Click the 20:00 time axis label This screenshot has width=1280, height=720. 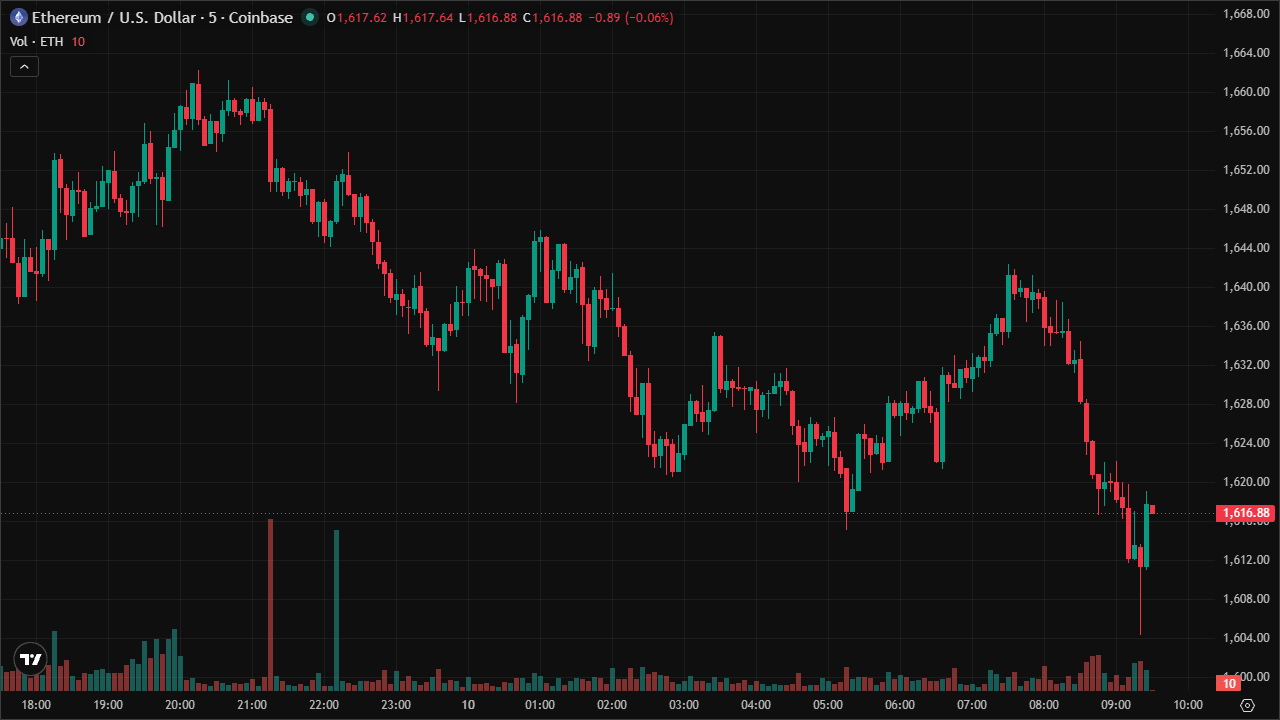tap(180, 705)
